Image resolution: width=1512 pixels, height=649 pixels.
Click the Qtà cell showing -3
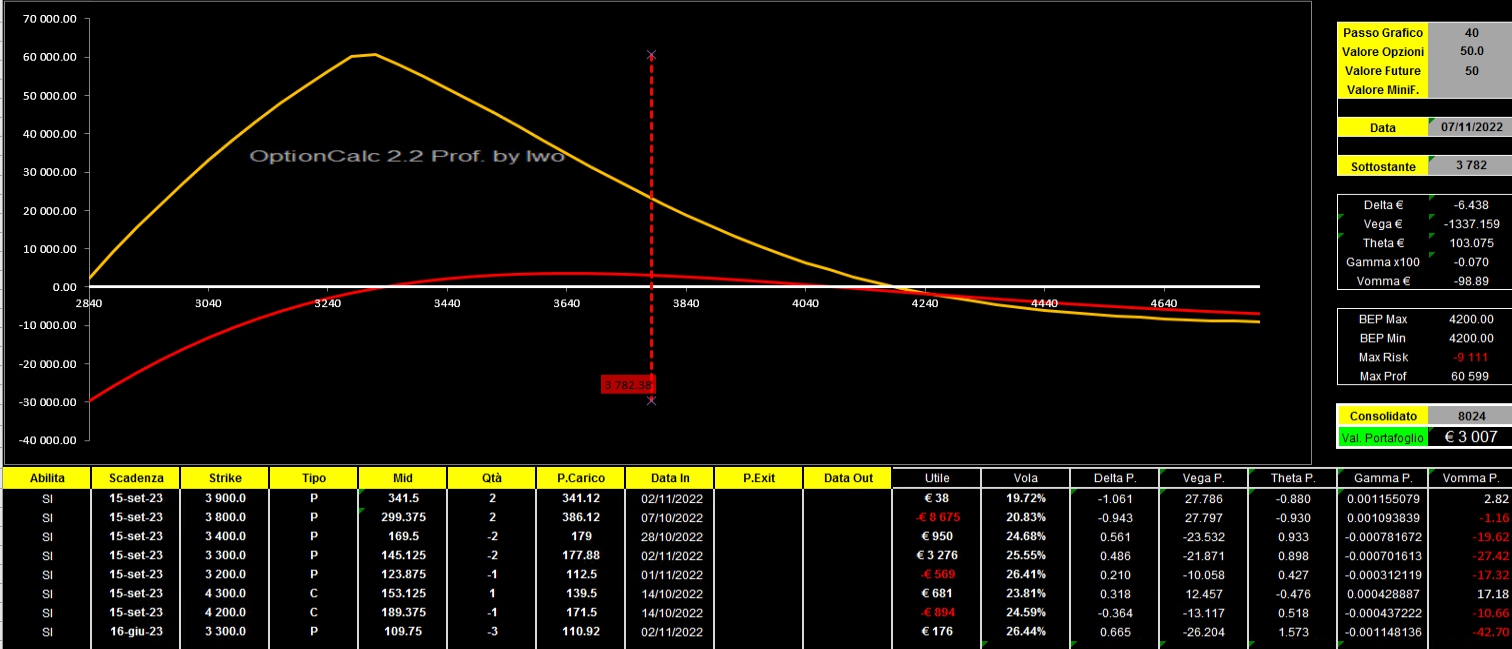[x=491, y=631]
